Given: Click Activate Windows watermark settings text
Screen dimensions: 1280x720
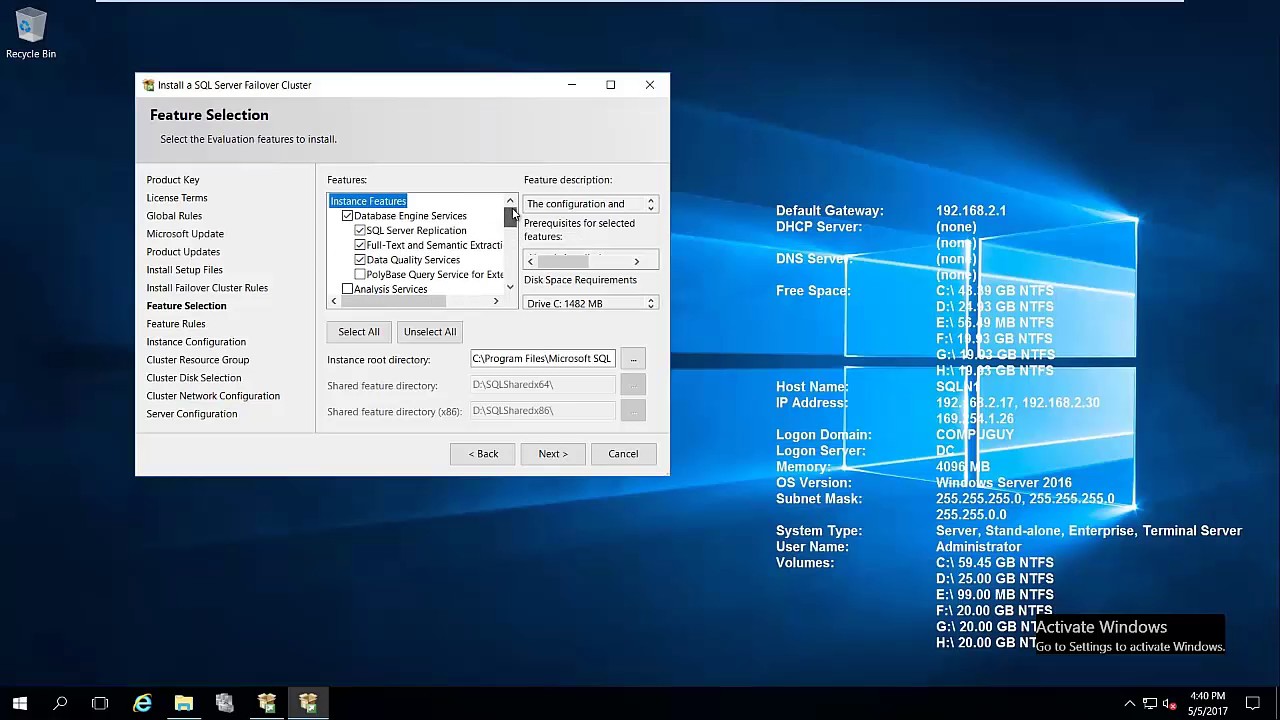Looking at the screenshot, I should pos(1130,647).
